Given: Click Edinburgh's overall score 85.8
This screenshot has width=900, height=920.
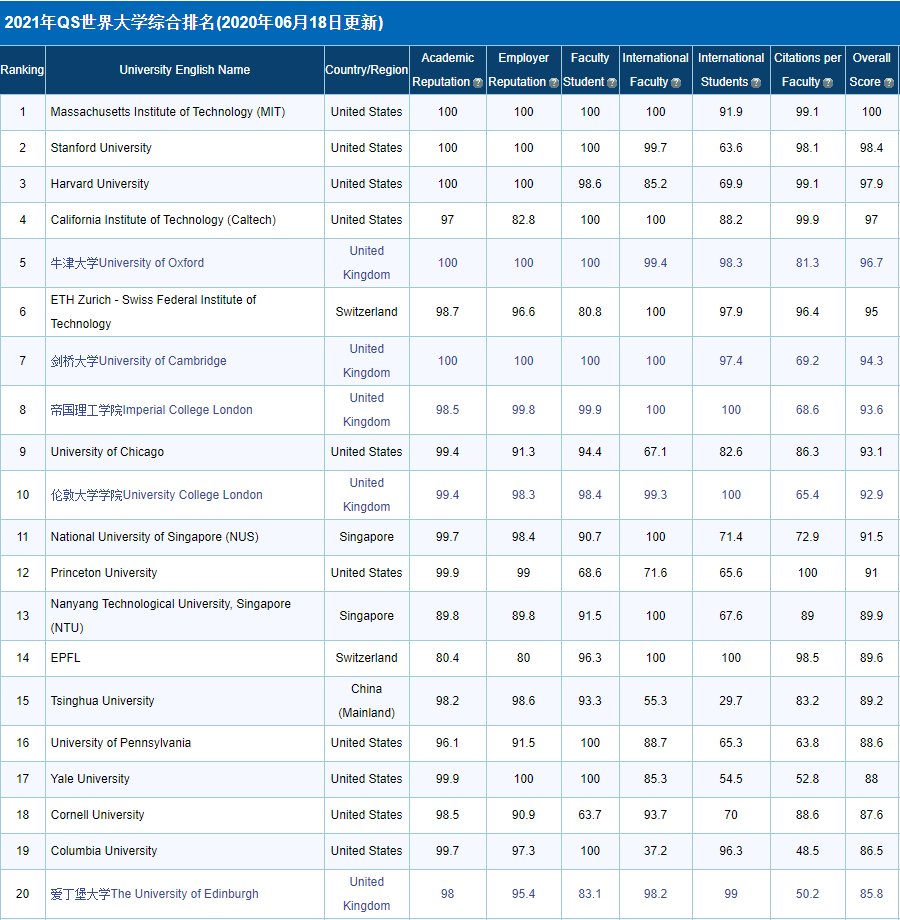Looking at the screenshot, I should 871,894.
